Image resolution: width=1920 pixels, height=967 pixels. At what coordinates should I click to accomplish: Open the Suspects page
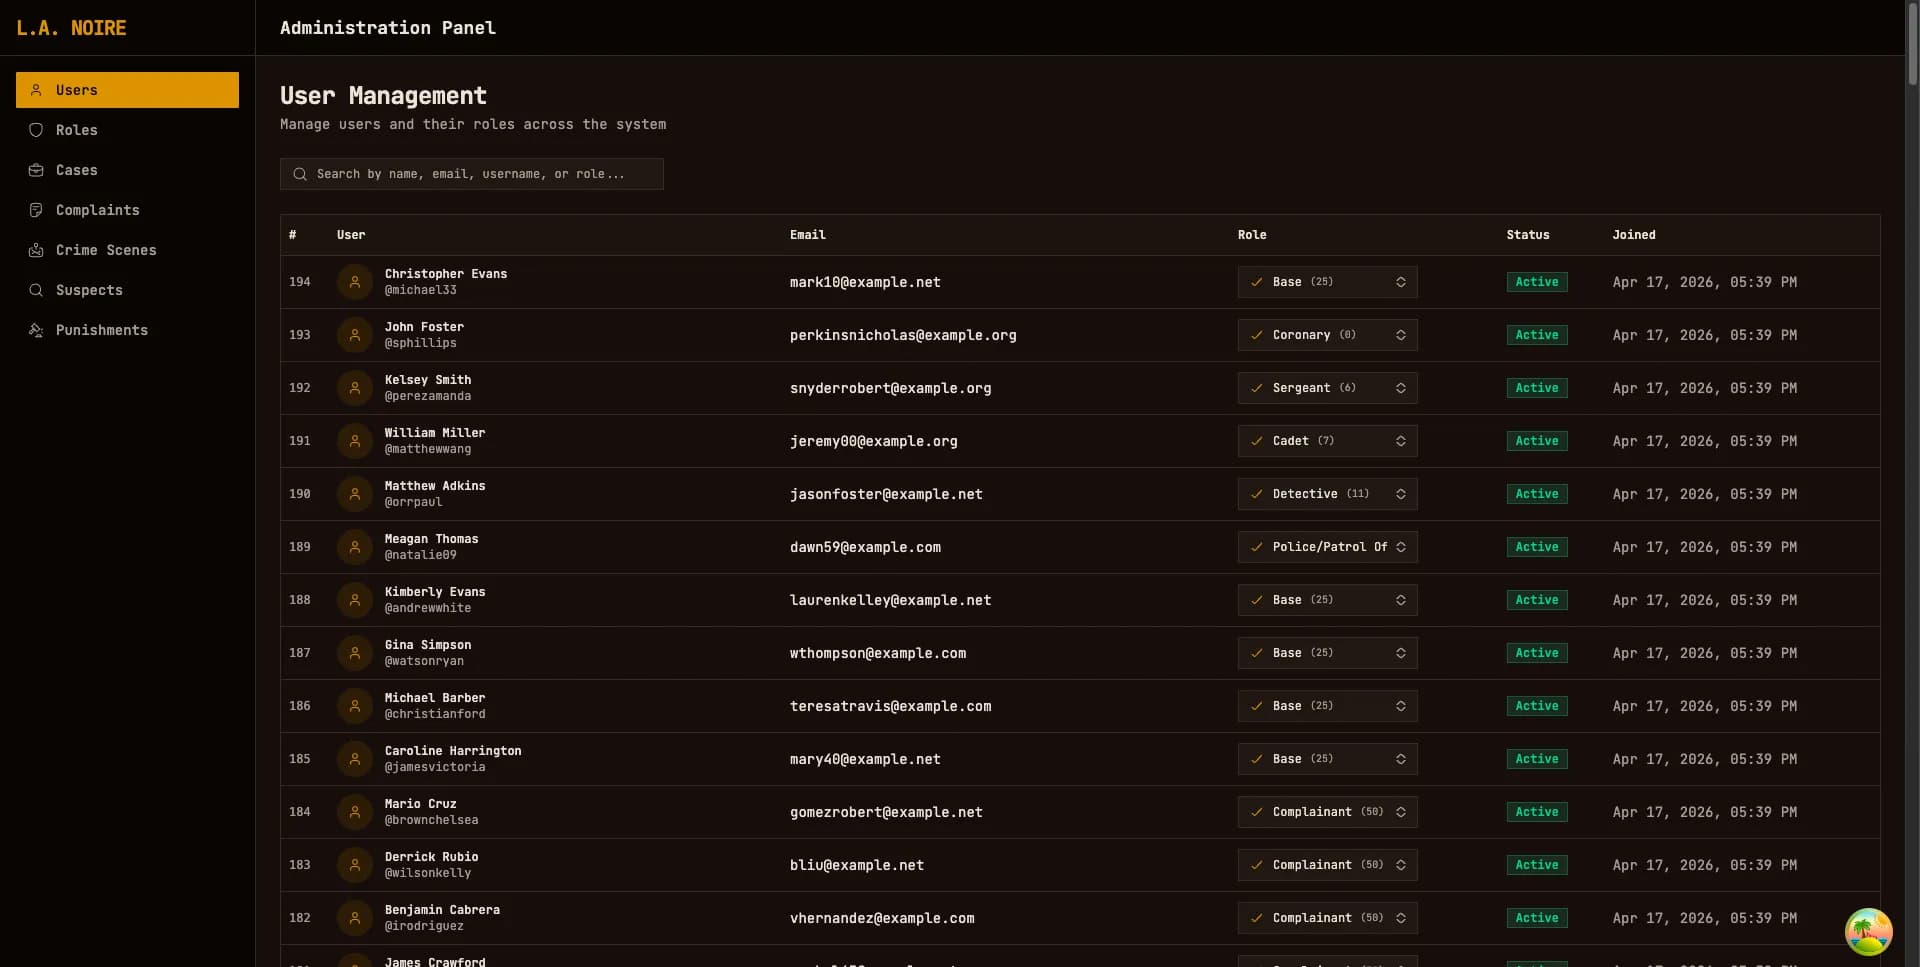(127, 290)
